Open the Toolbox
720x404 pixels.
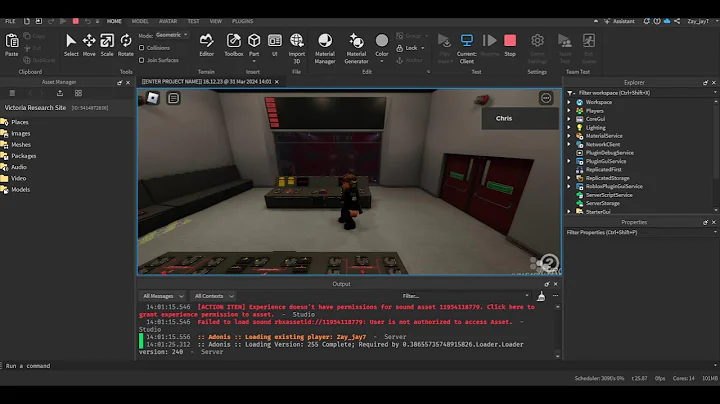tap(234, 45)
